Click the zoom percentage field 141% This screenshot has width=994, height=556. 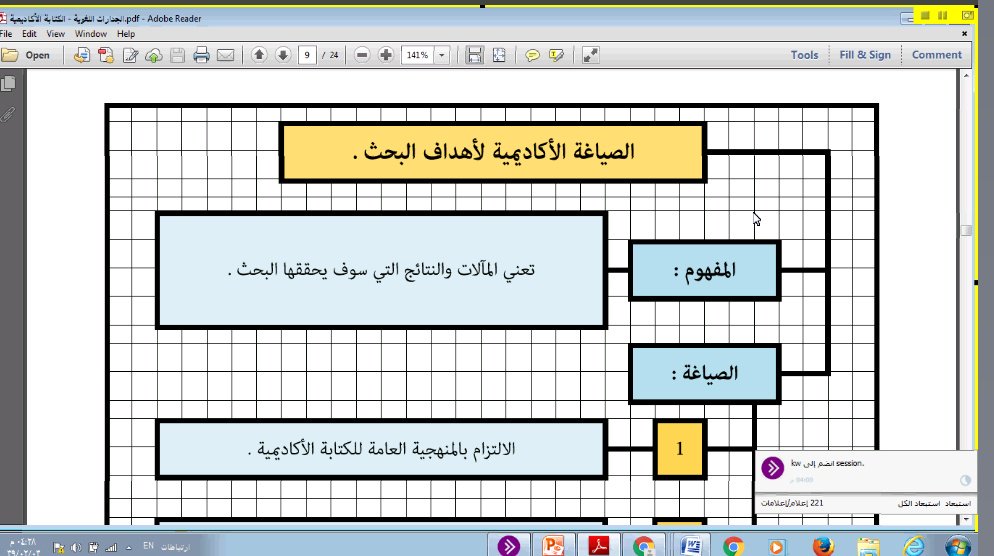[418, 55]
